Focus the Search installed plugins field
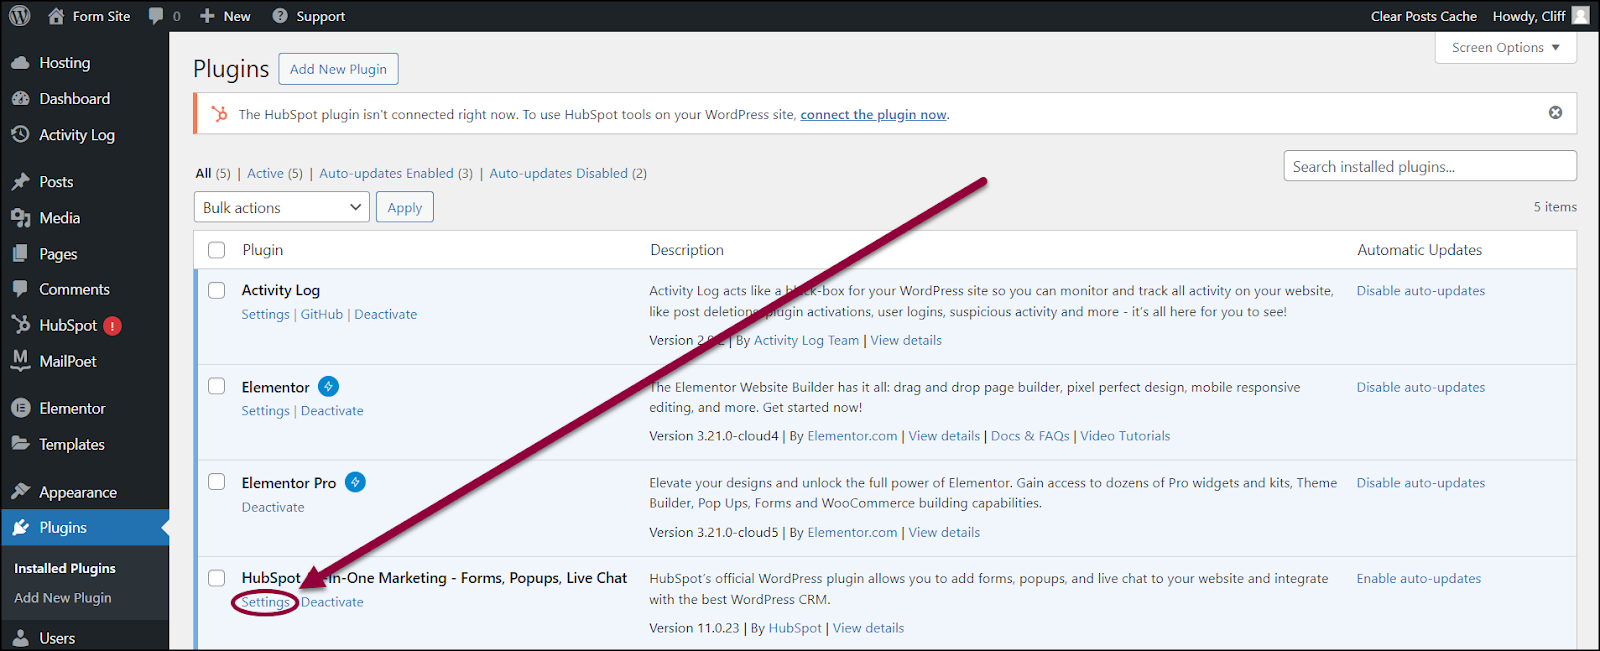The width and height of the screenshot is (1600, 651). (x=1430, y=167)
